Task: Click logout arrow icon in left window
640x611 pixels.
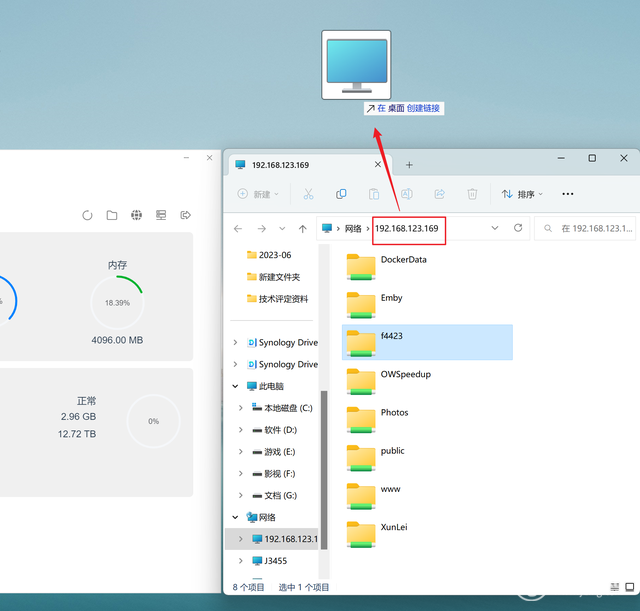Action: (185, 215)
